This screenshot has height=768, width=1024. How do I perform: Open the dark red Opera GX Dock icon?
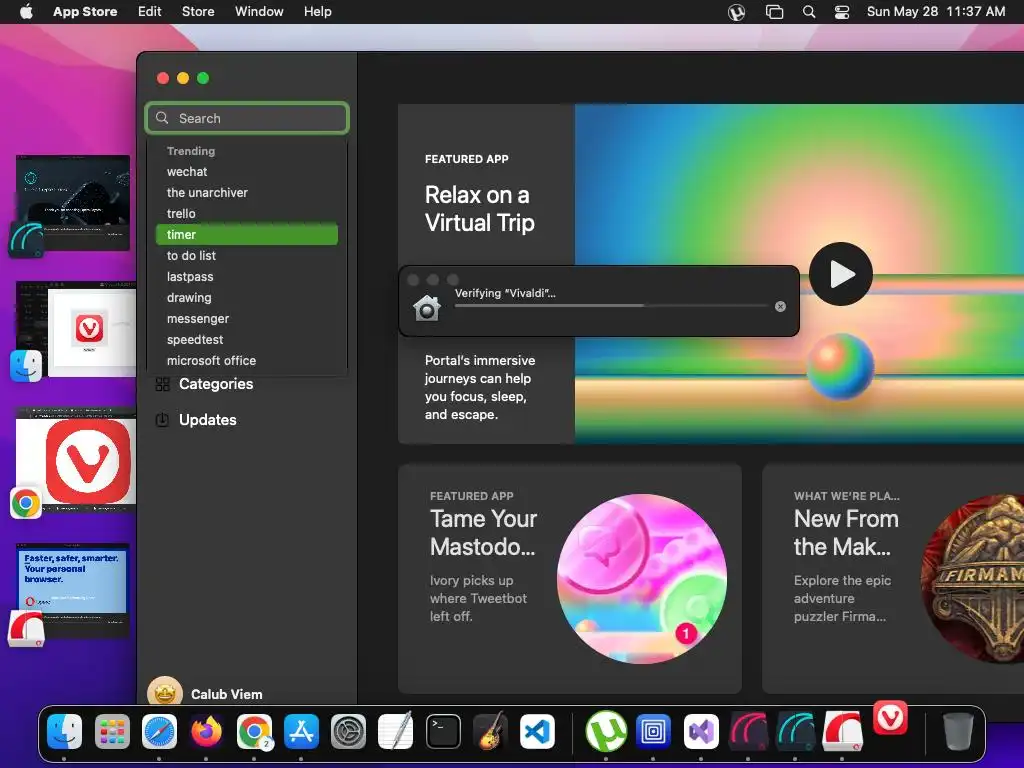pyautogui.click(x=748, y=731)
